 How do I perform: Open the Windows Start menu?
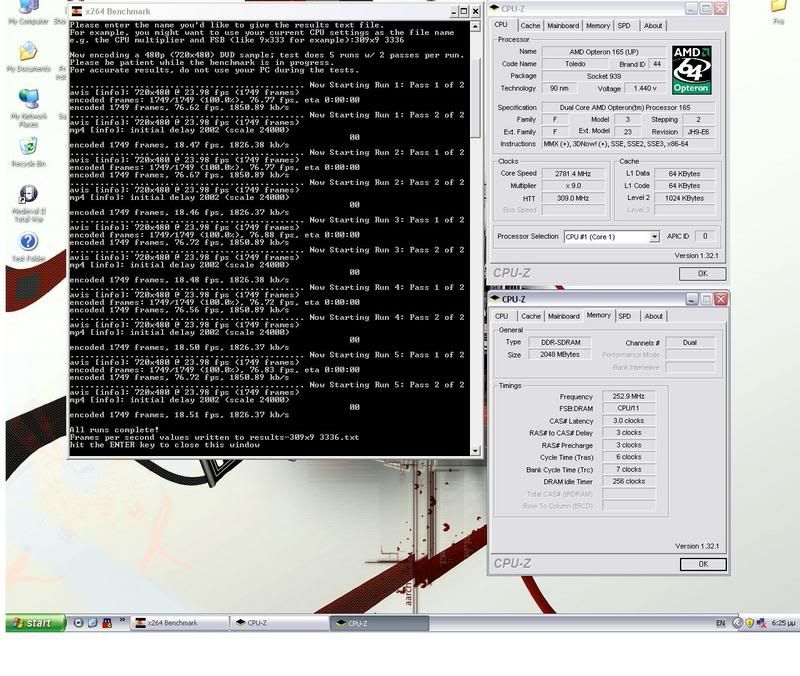pyautogui.click(x=36, y=623)
